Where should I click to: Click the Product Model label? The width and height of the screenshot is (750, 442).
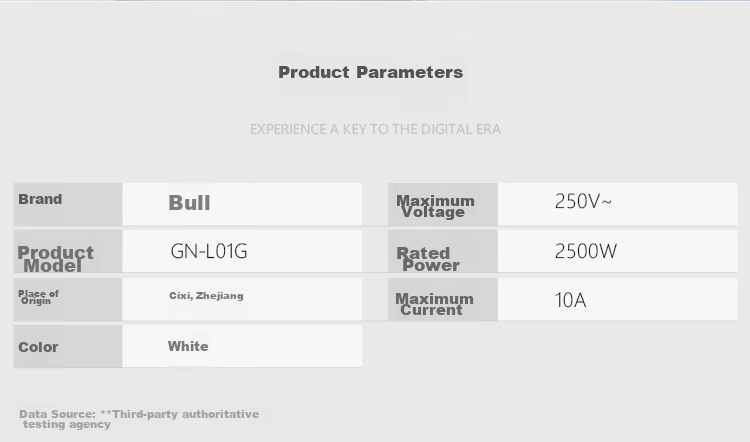click(x=55, y=259)
